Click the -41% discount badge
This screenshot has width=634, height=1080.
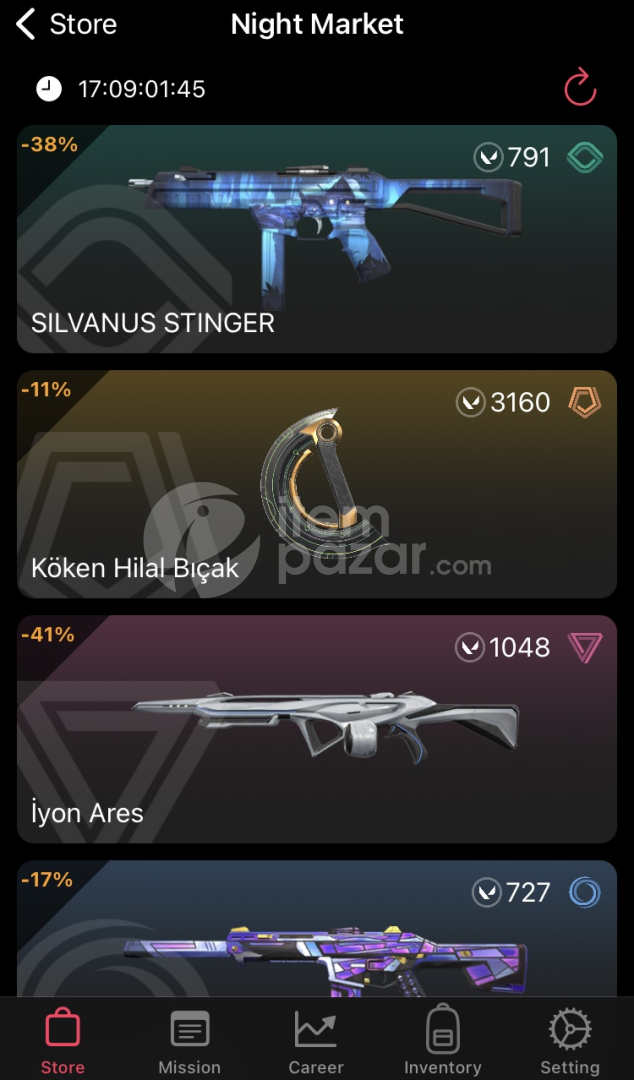click(x=48, y=634)
